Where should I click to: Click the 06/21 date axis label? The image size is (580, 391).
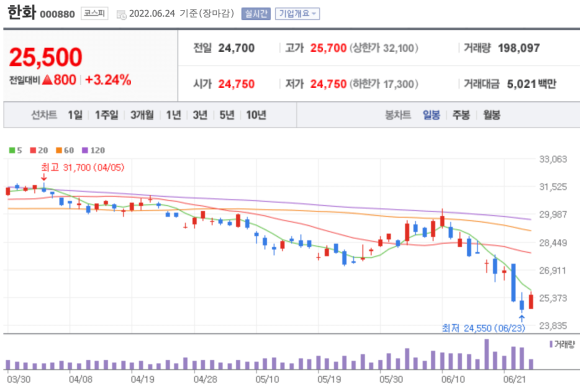[x=515, y=380]
